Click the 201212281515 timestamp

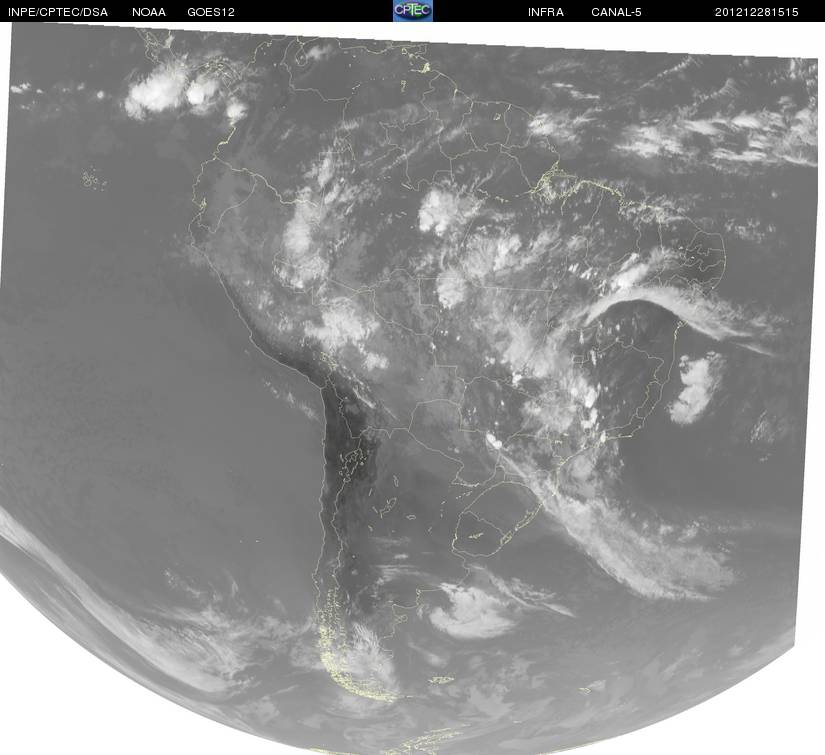coord(756,12)
